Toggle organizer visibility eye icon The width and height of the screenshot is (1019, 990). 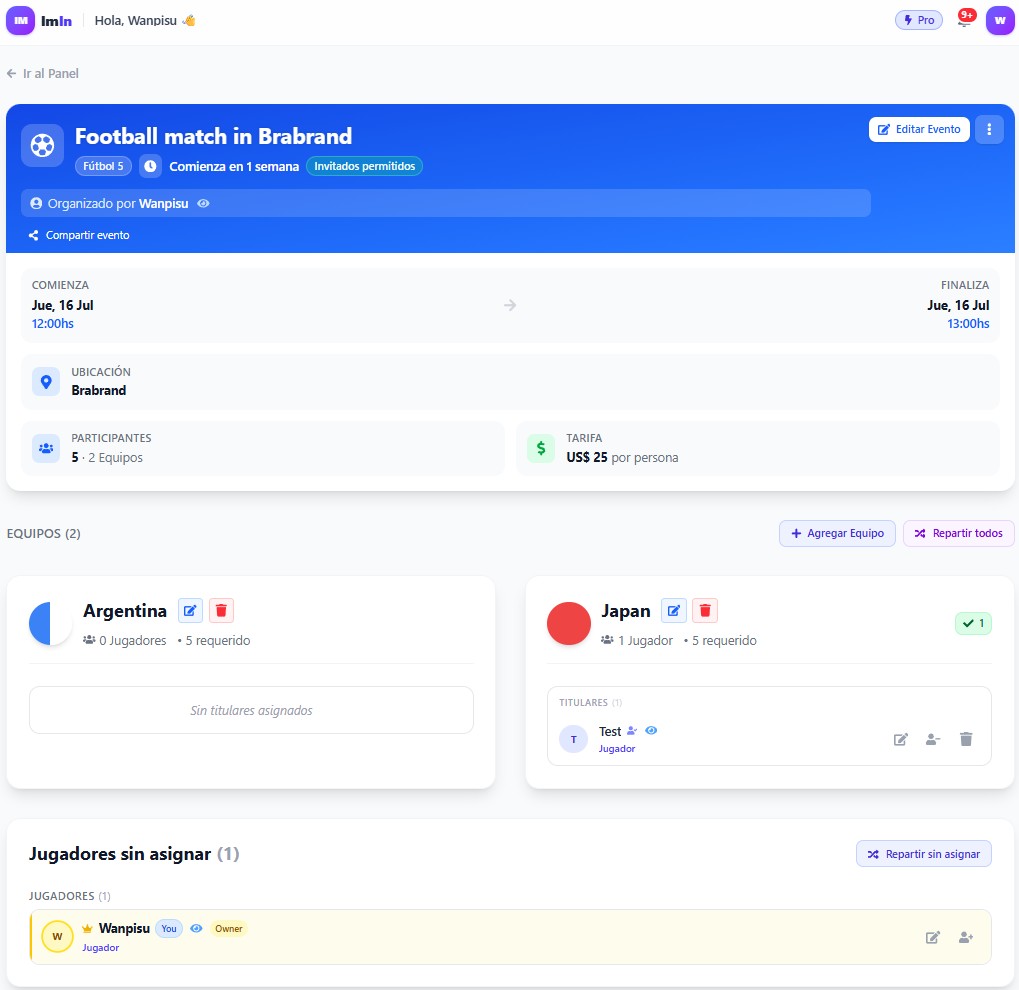203,203
